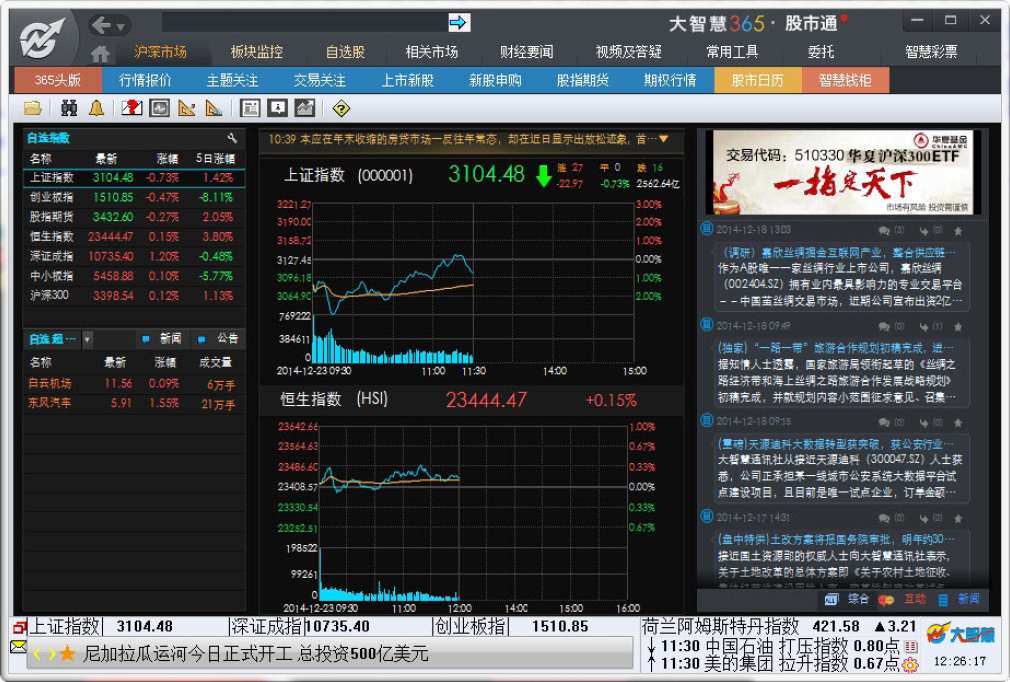Click the red pin chart toolbar icon
Image resolution: width=1010 pixels, height=682 pixels.
(x=132, y=108)
